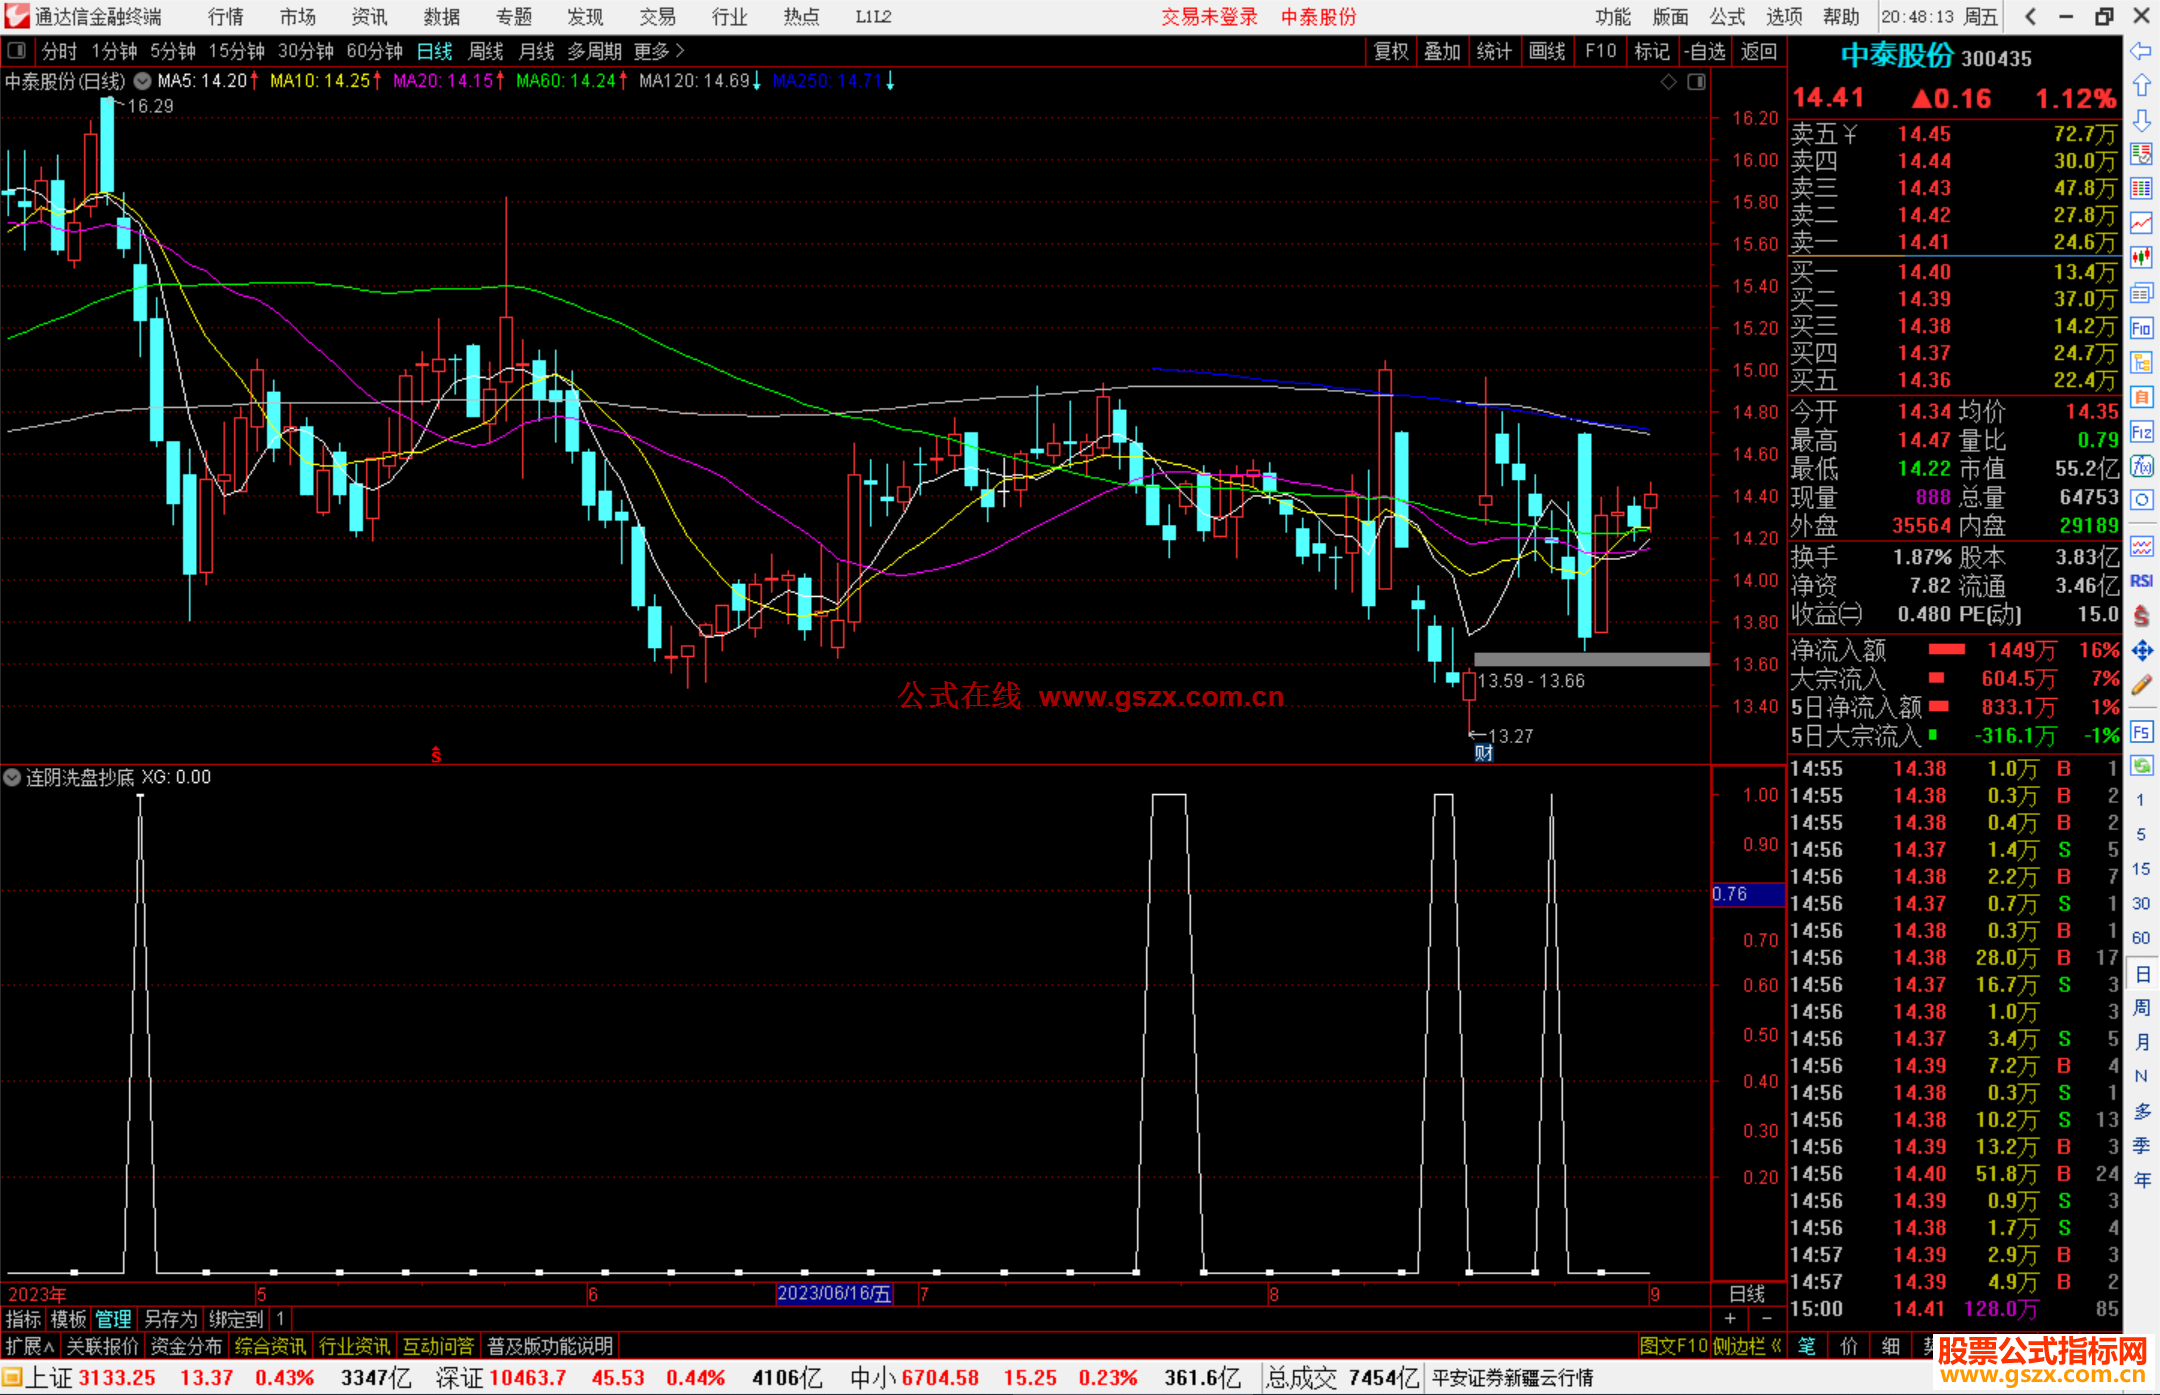The width and height of the screenshot is (2160, 1395).
Task: Collapse sidebar with 侧边栏 chevron
Action: point(1776,1346)
